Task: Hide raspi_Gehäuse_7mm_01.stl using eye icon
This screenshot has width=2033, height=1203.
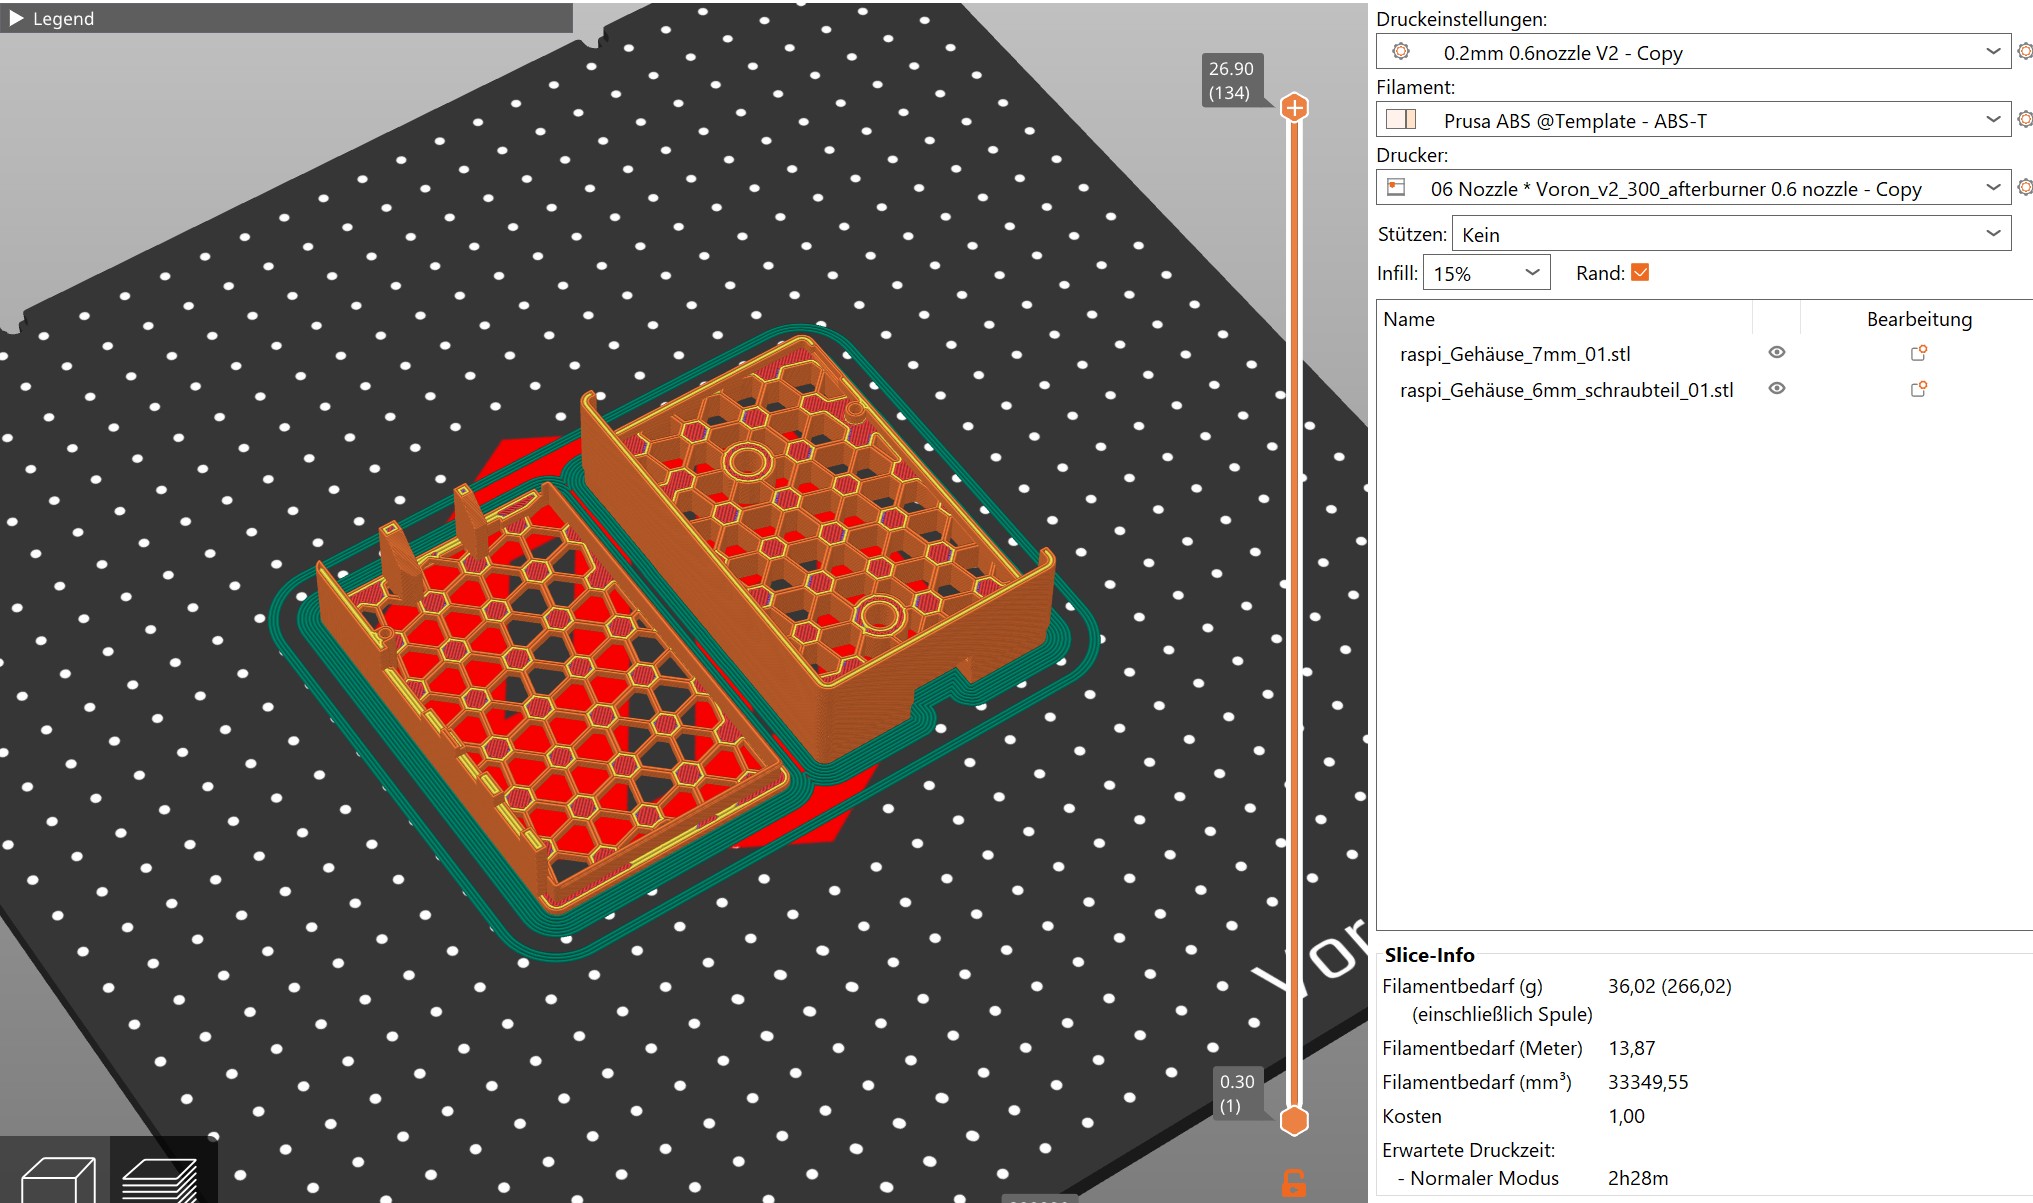Action: coord(1777,352)
